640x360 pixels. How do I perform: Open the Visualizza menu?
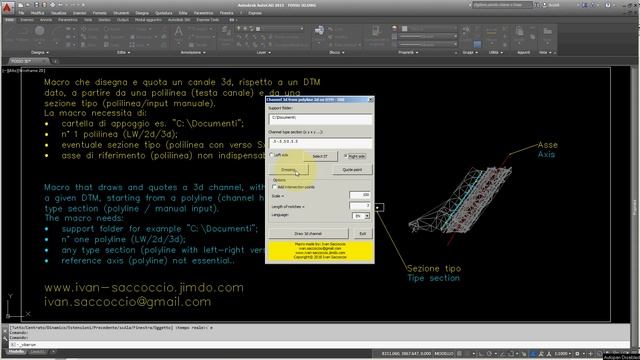(59, 13)
